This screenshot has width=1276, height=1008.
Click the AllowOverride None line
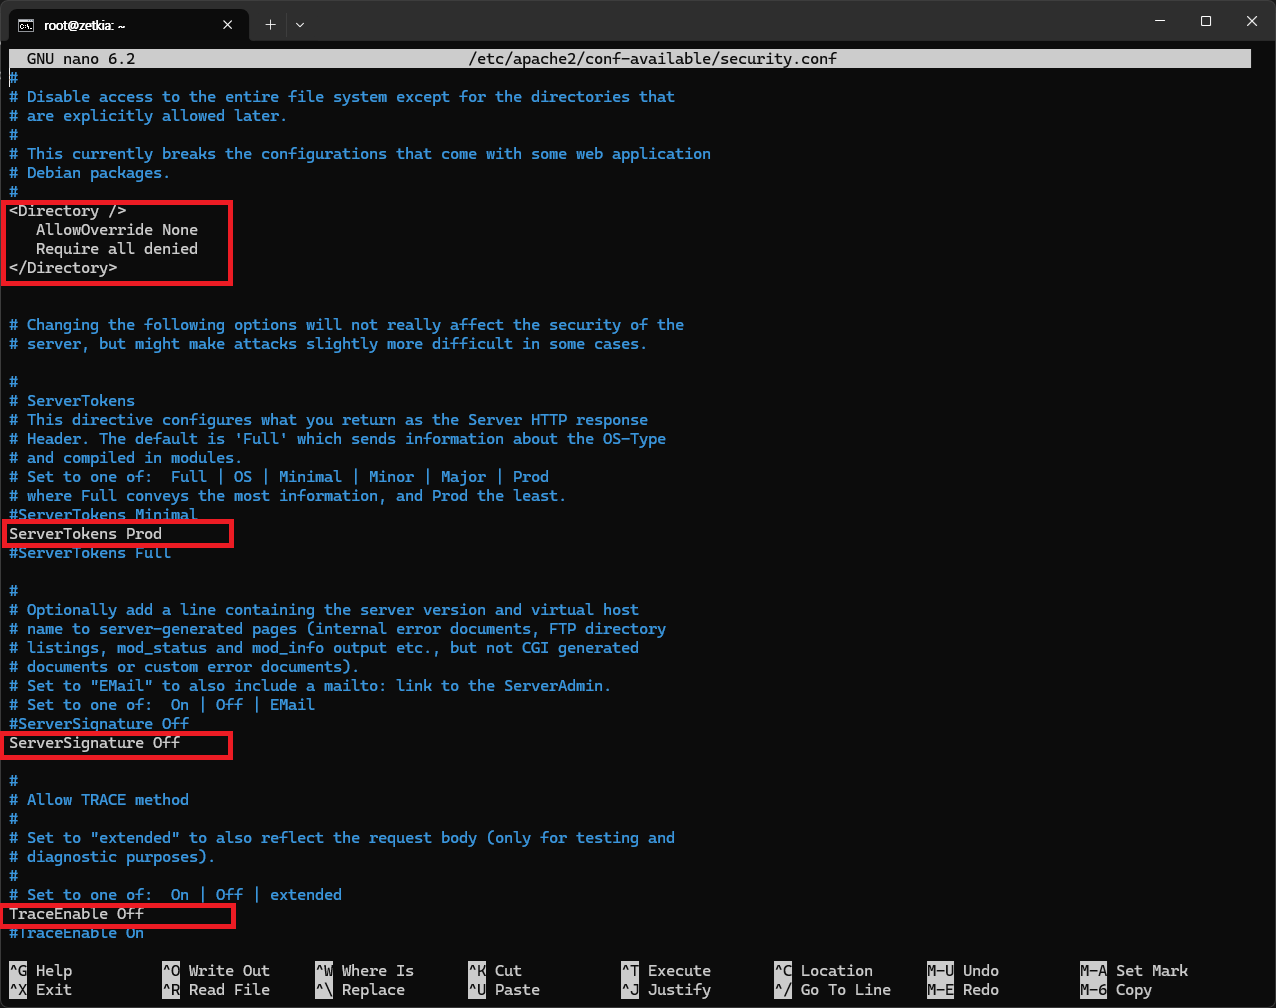tap(117, 230)
